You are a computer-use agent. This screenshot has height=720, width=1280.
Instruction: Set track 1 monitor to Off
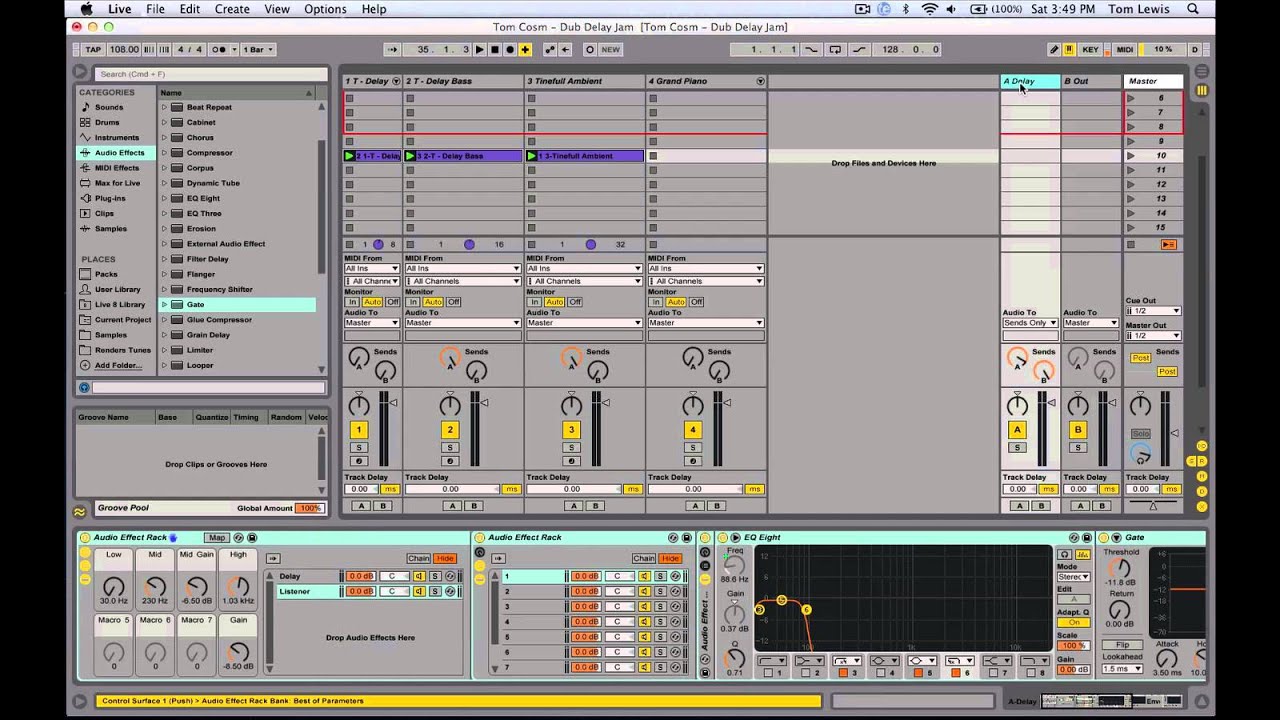393,302
